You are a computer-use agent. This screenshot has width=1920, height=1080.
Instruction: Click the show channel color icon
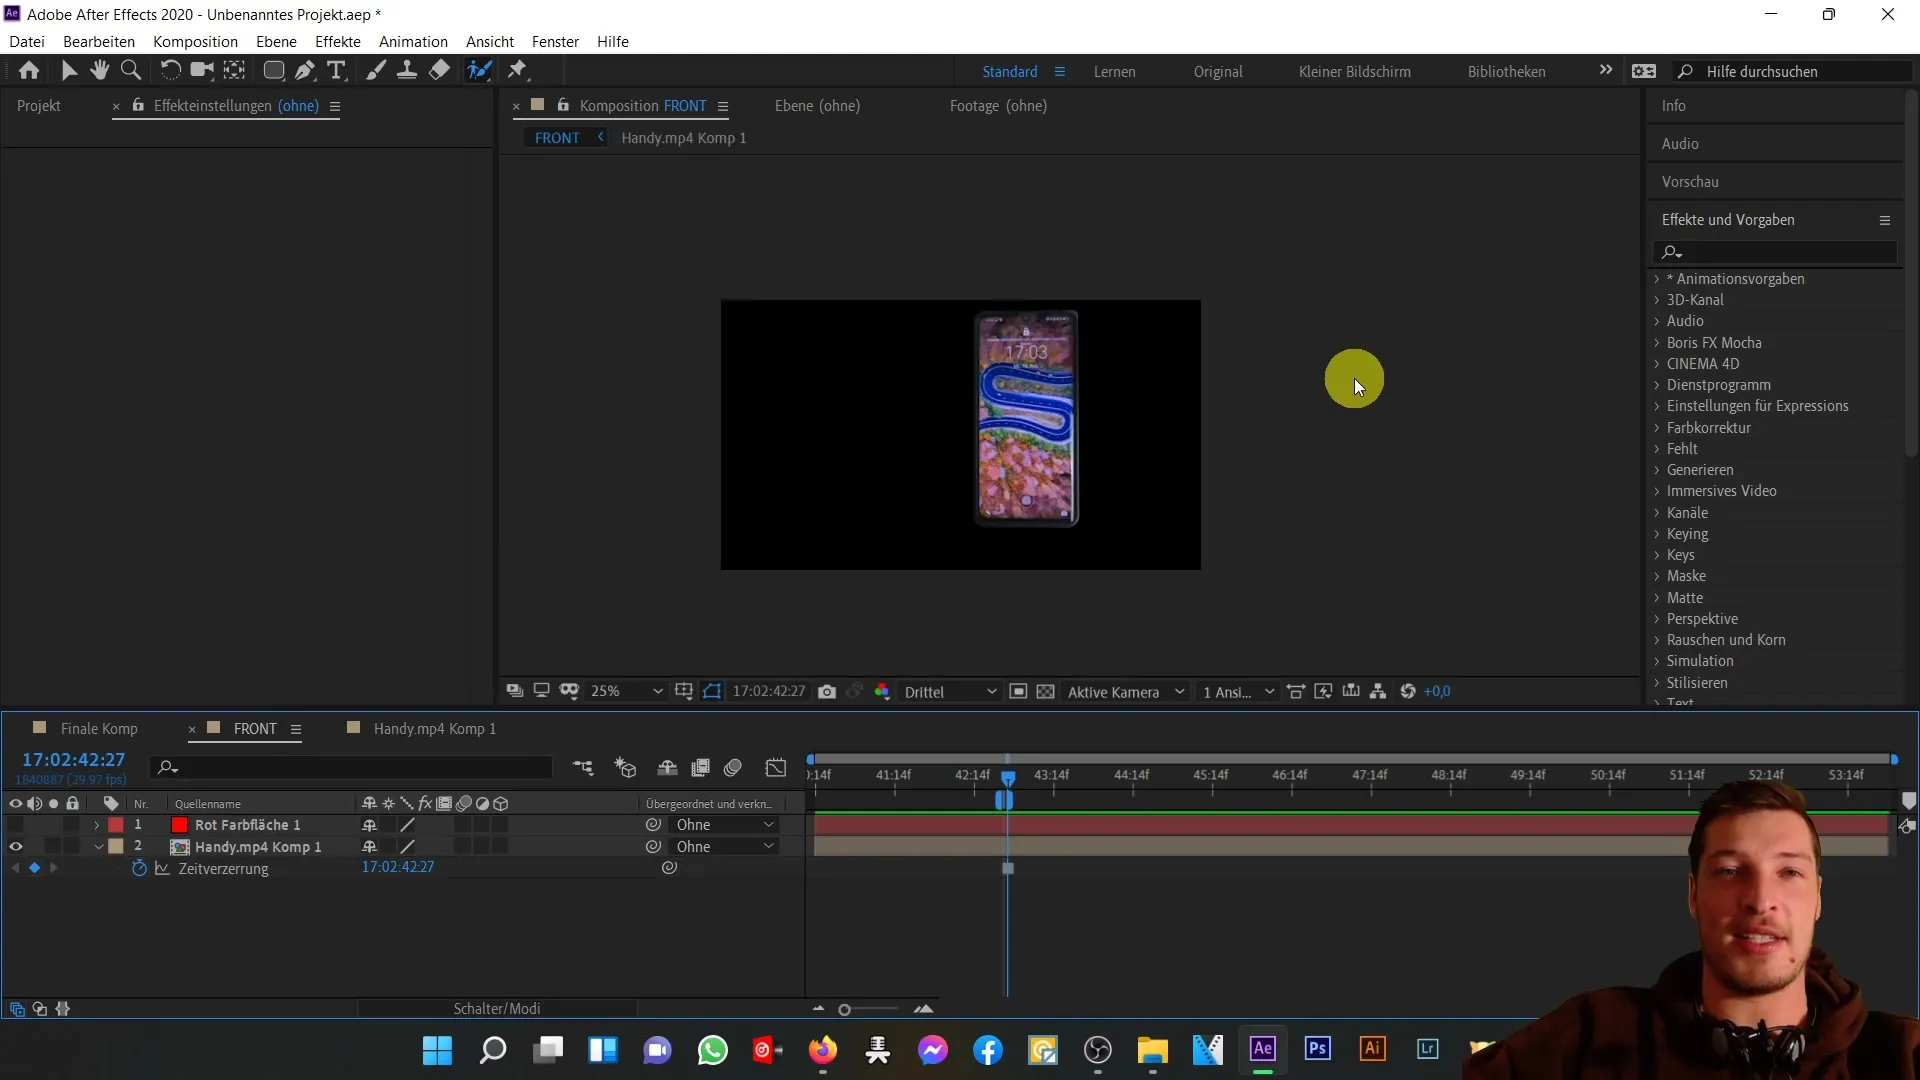(x=882, y=692)
